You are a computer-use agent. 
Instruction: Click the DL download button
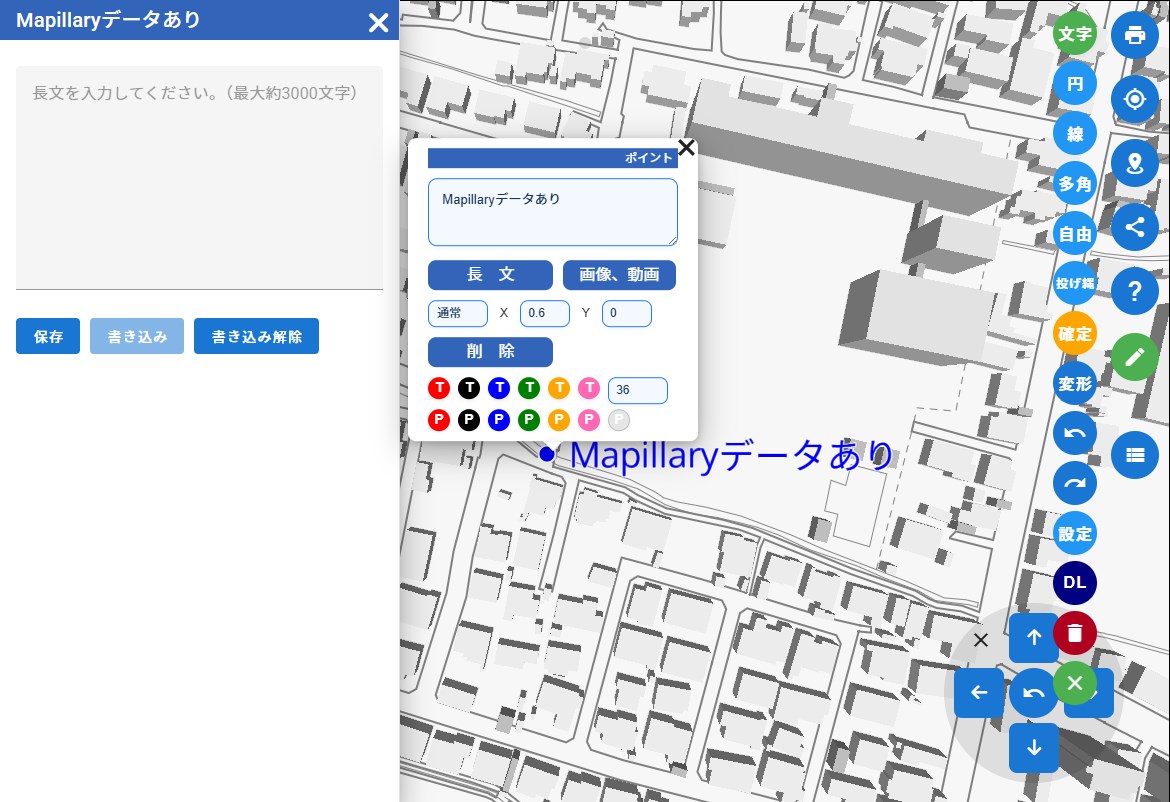tap(1075, 583)
